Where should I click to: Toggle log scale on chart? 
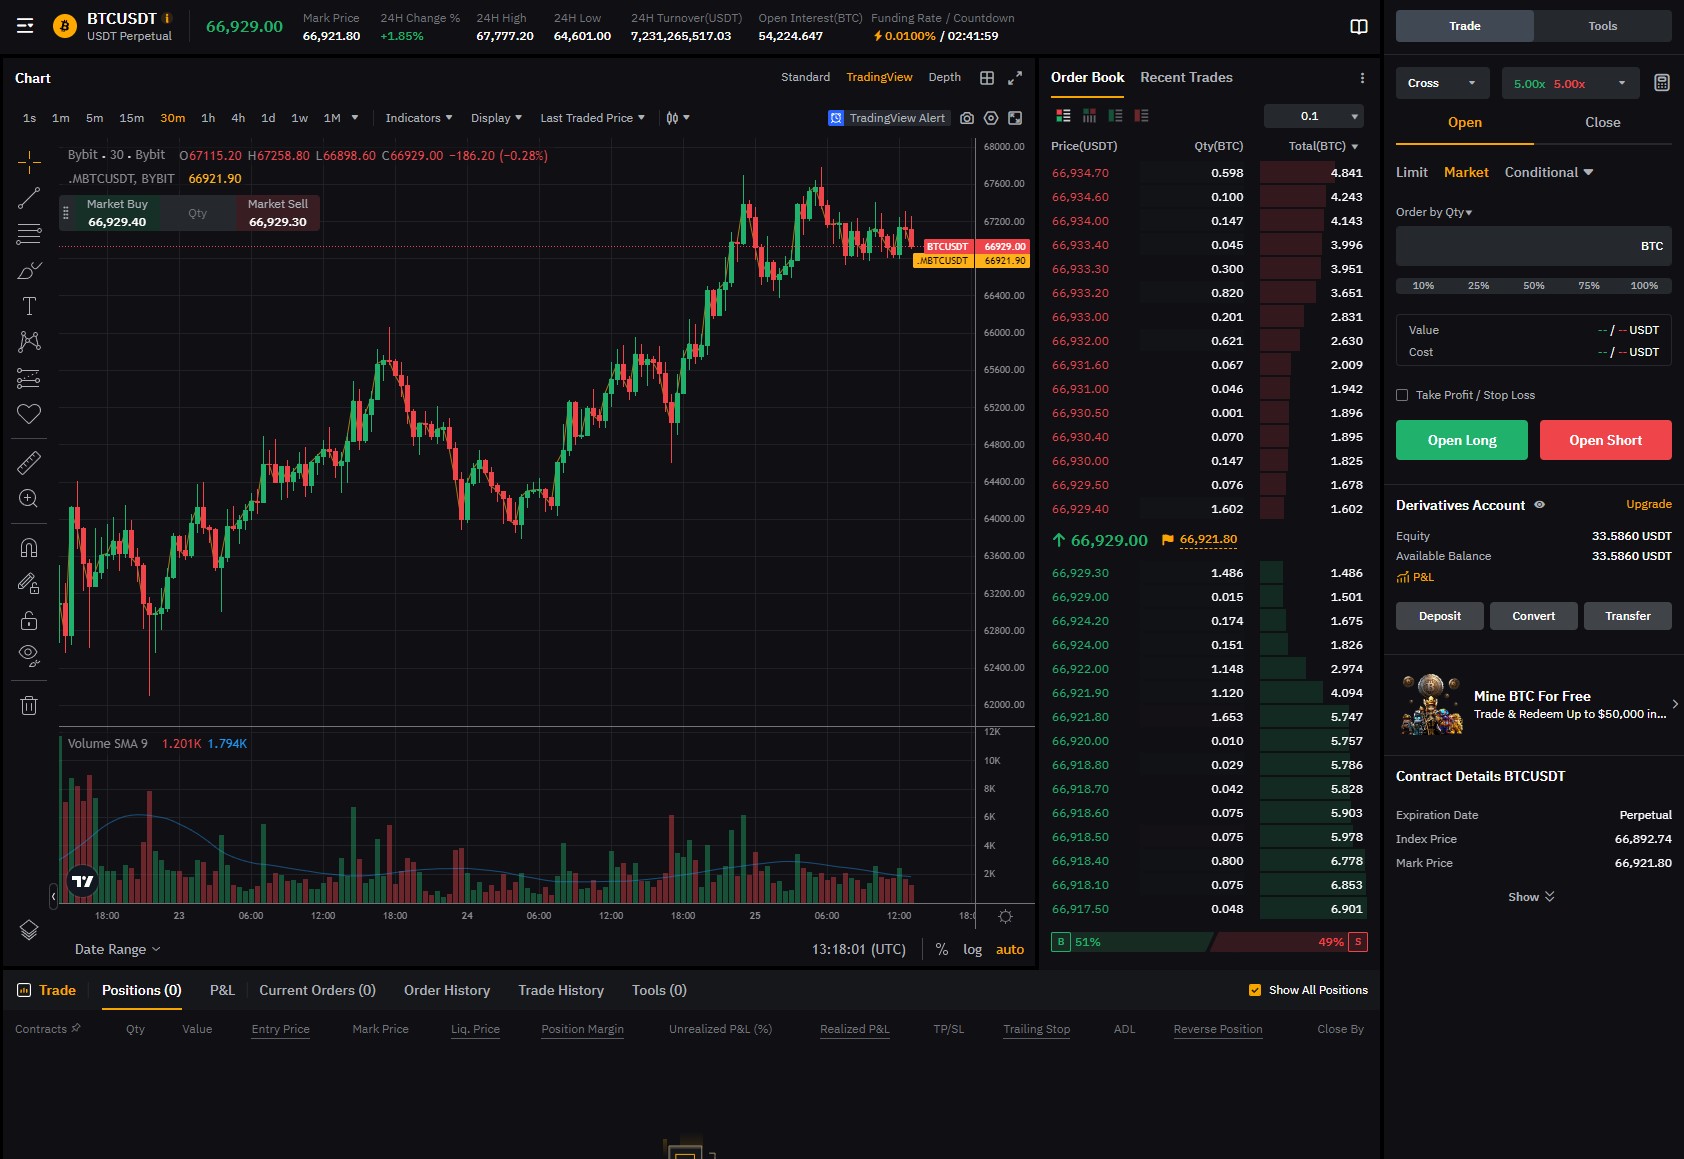tap(972, 949)
